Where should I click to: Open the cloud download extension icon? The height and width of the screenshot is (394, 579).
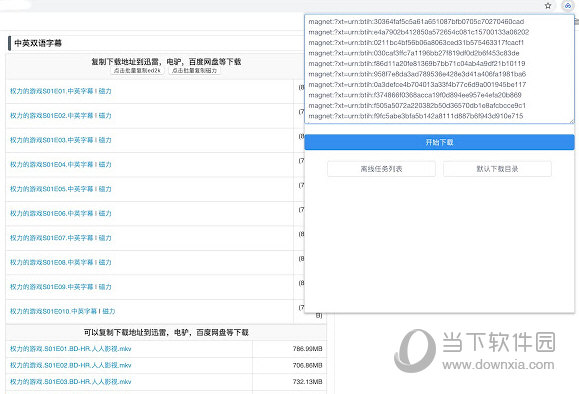click(x=568, y=6)
